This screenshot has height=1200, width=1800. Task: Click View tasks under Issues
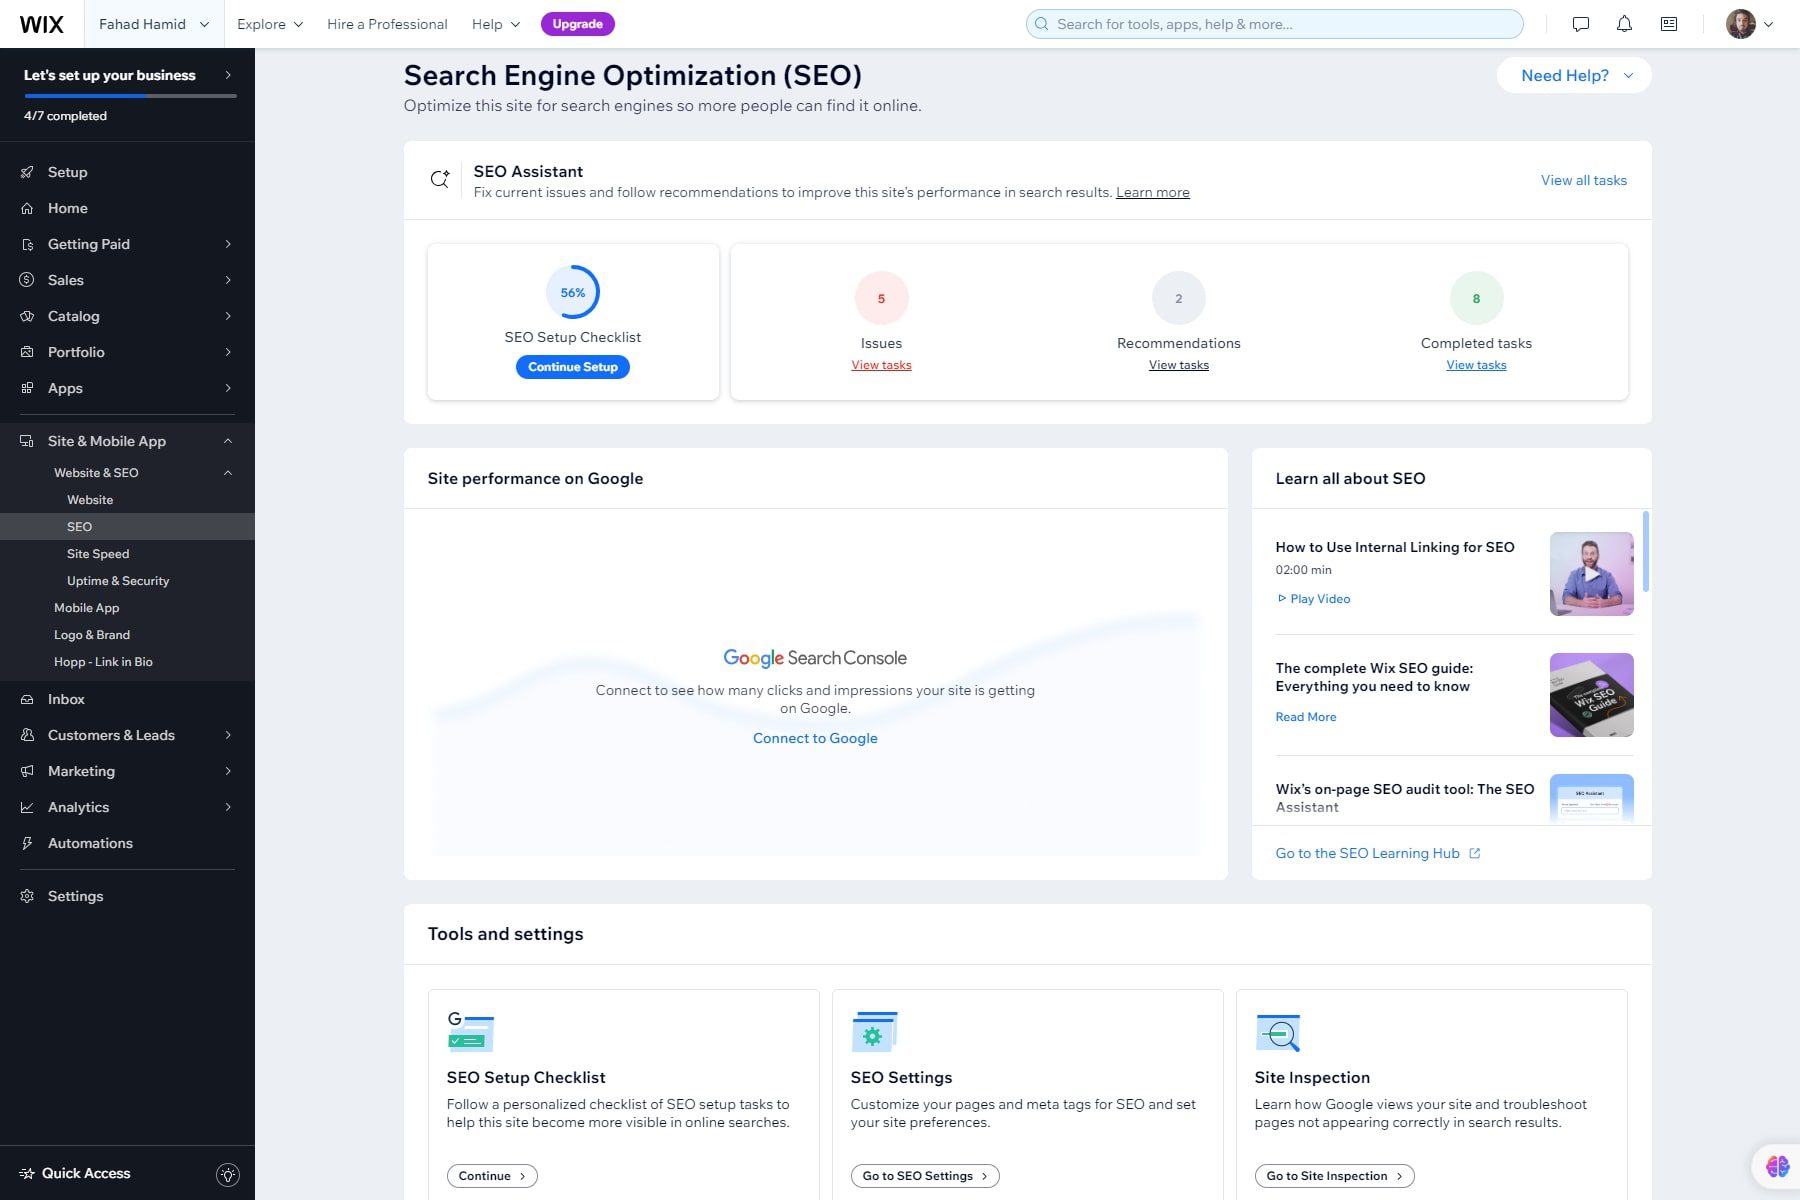pos(881,365)
